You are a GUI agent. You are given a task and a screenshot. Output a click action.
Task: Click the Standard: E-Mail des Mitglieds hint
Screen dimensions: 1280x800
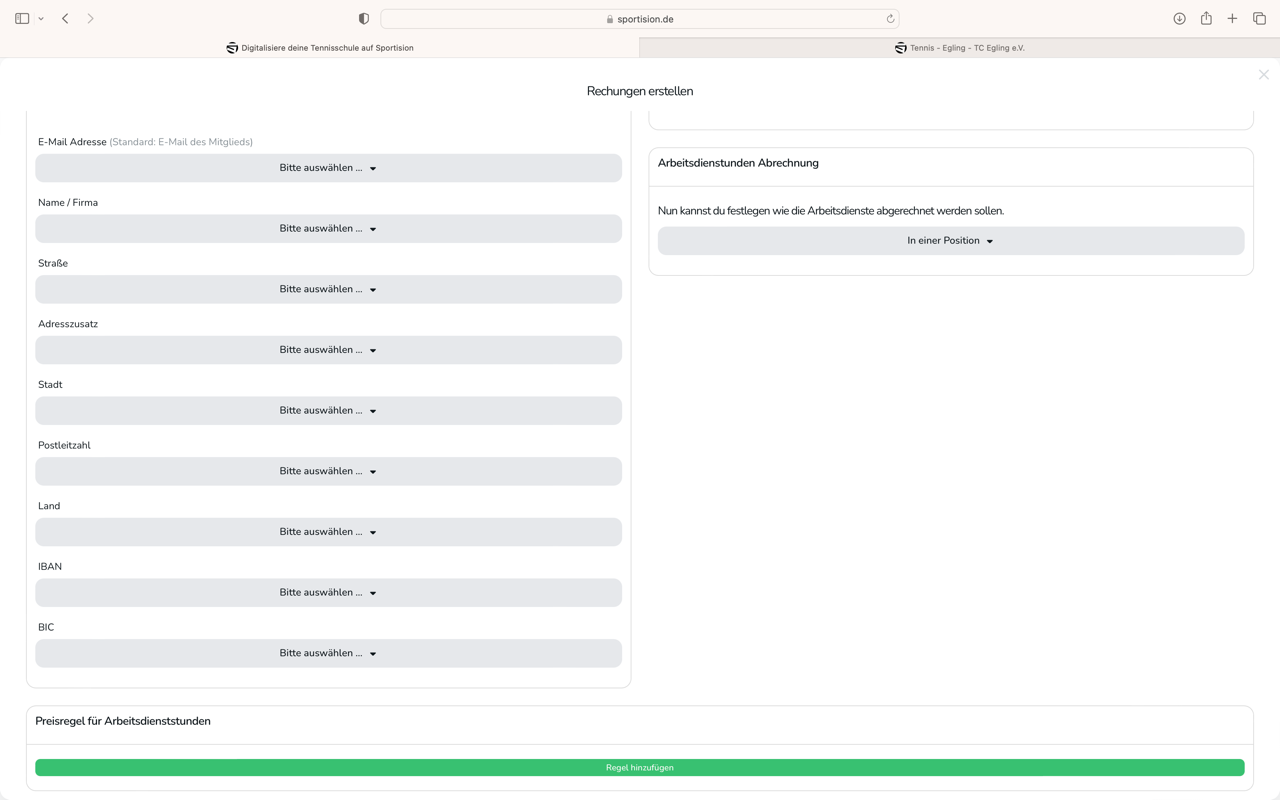click(181, 142)
